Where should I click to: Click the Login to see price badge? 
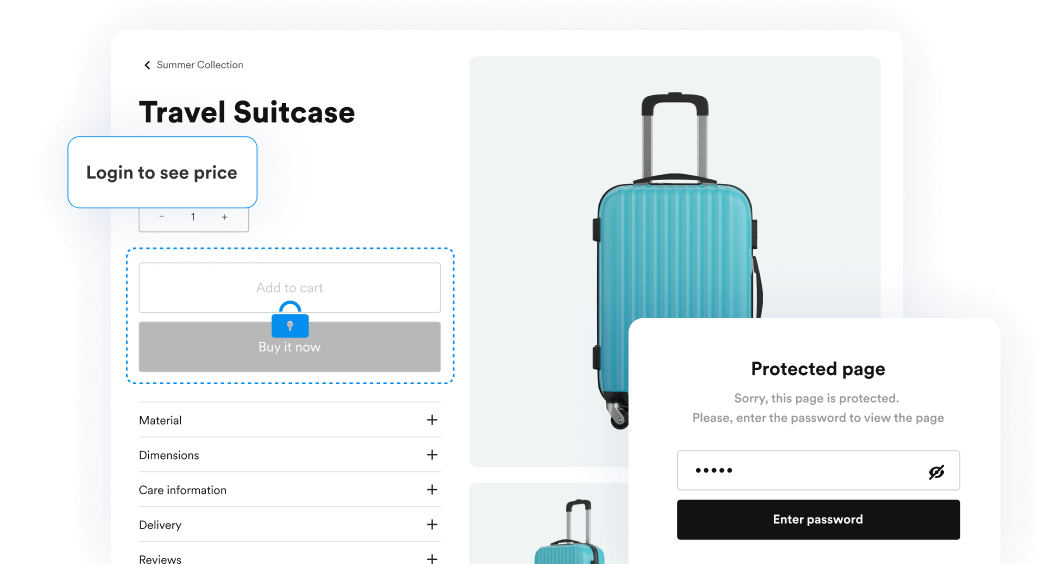click(162, 172)
